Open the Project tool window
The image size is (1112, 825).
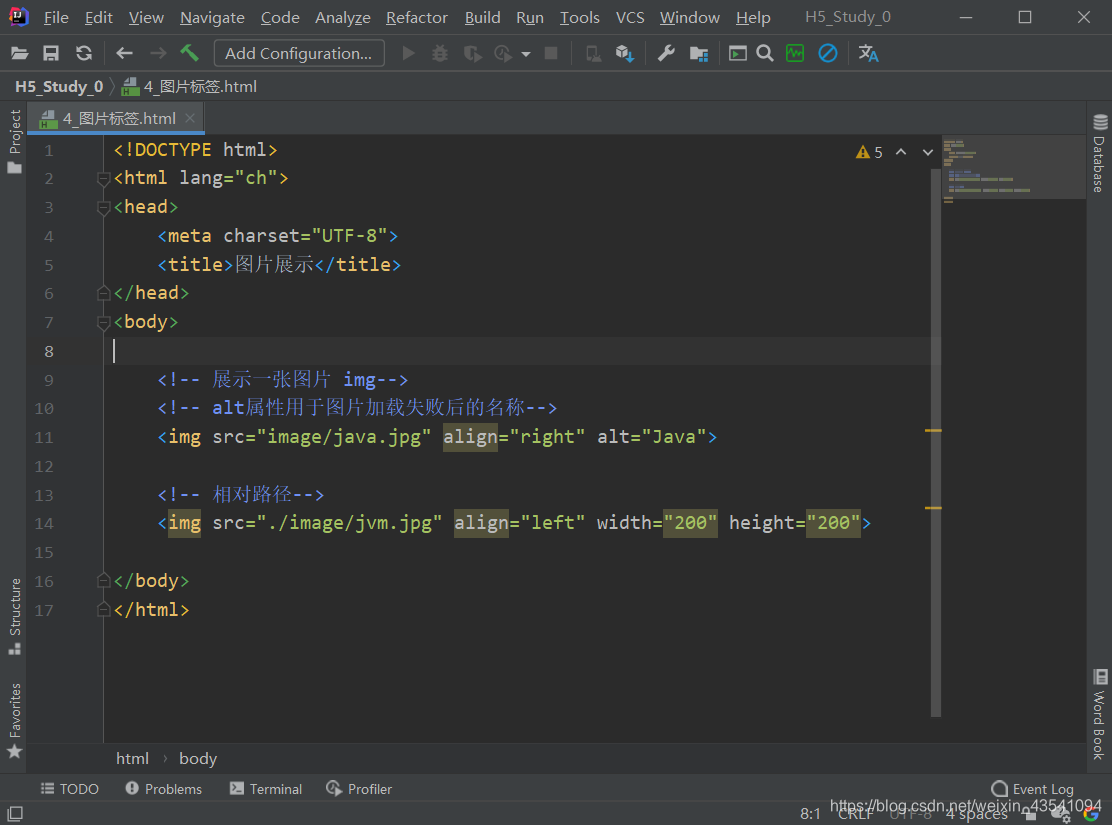point(15,141)
